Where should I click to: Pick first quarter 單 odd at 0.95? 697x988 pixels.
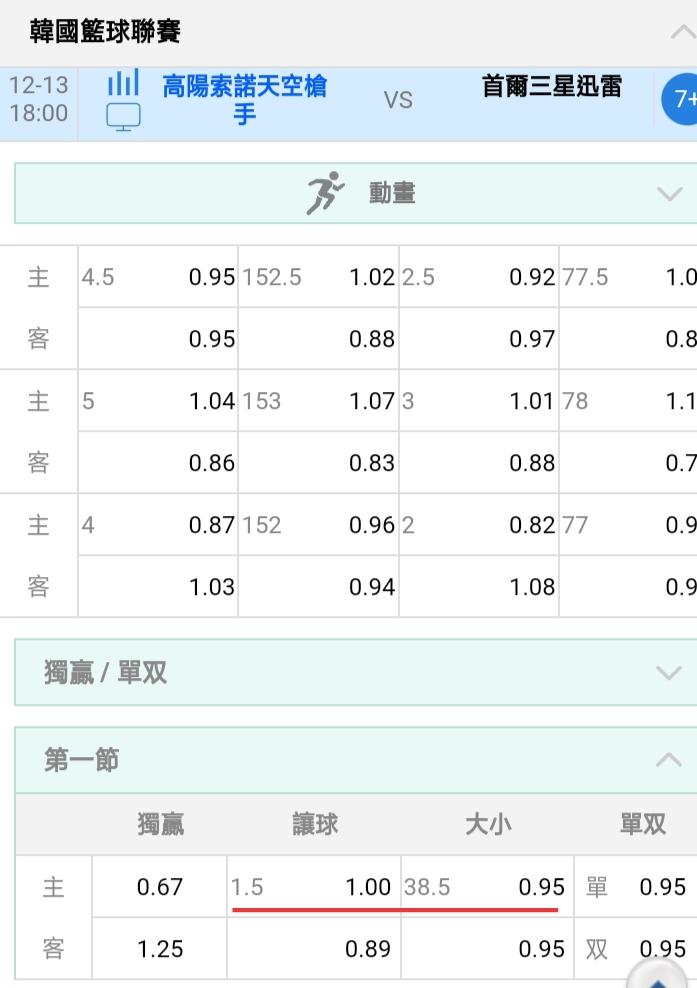click(636, 887)
